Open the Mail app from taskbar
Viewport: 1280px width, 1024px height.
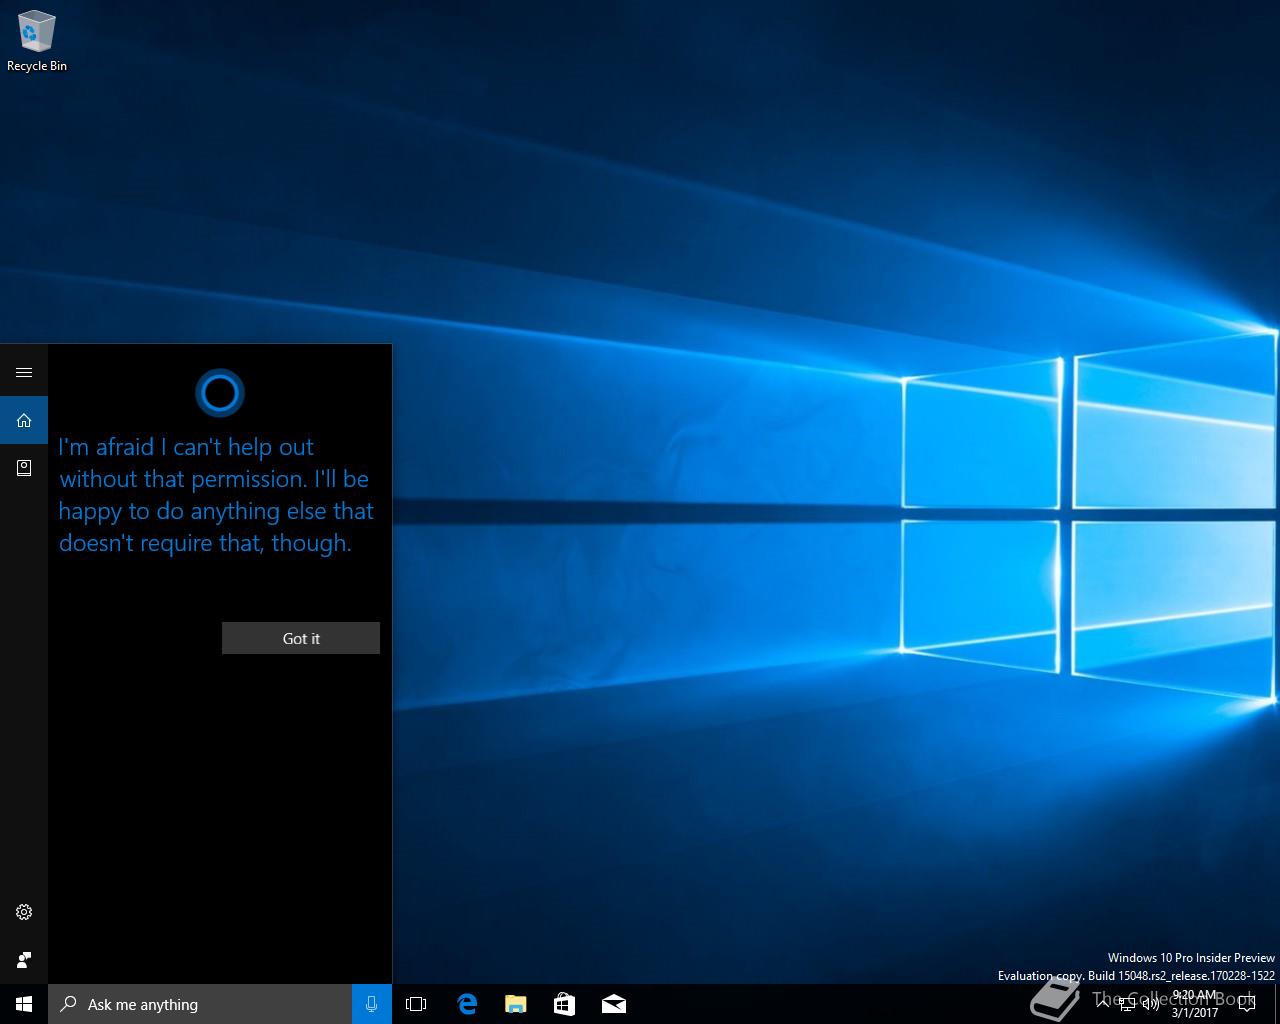point(613,1004)
